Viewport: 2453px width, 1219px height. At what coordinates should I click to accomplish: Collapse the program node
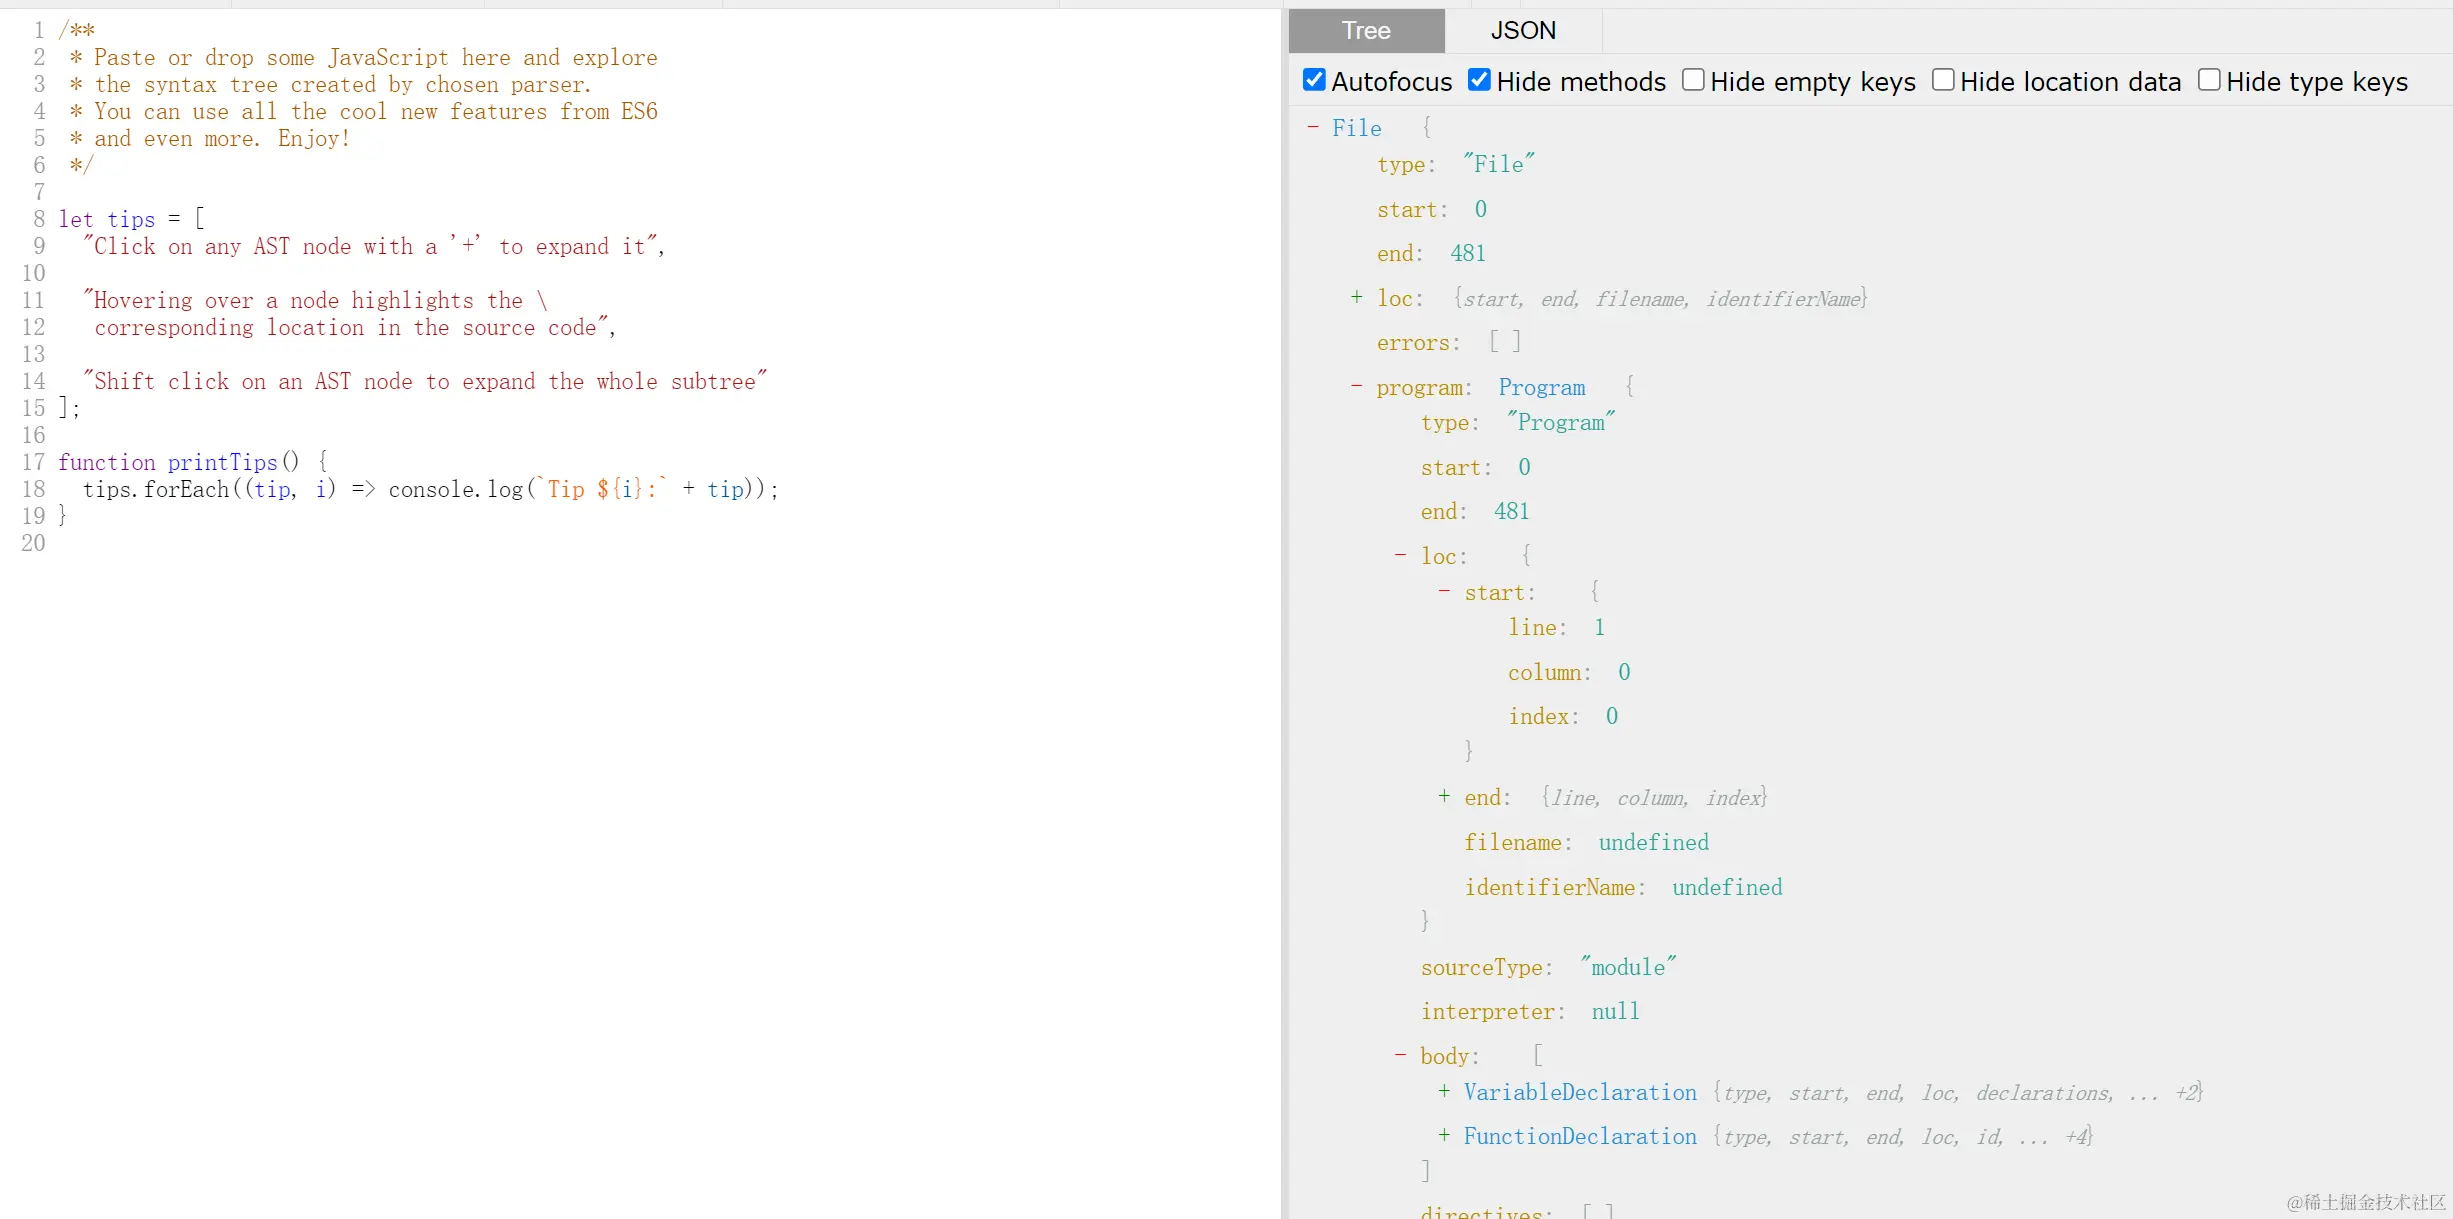(1357, 386)
